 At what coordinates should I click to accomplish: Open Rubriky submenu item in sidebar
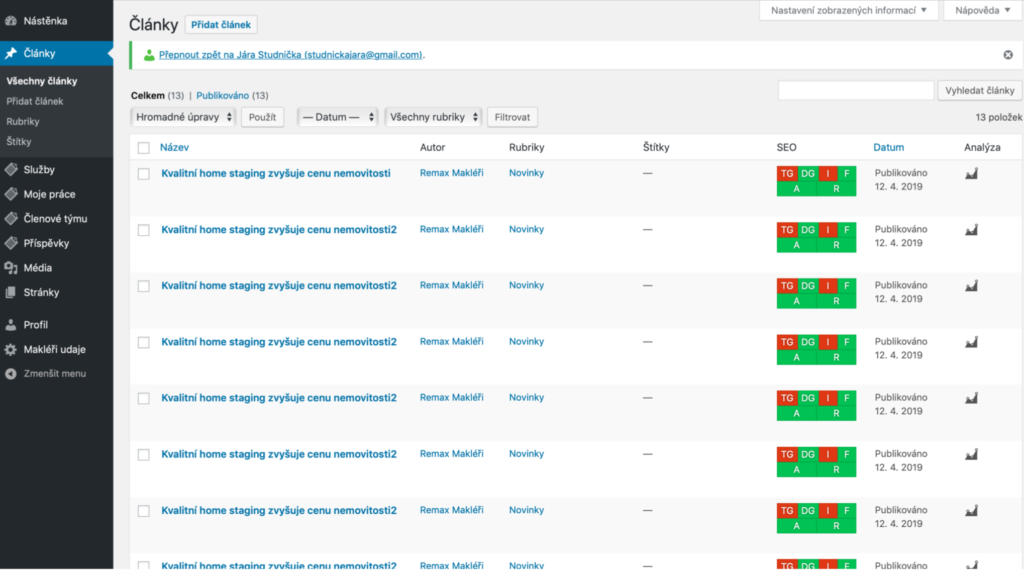click(23, 121)
